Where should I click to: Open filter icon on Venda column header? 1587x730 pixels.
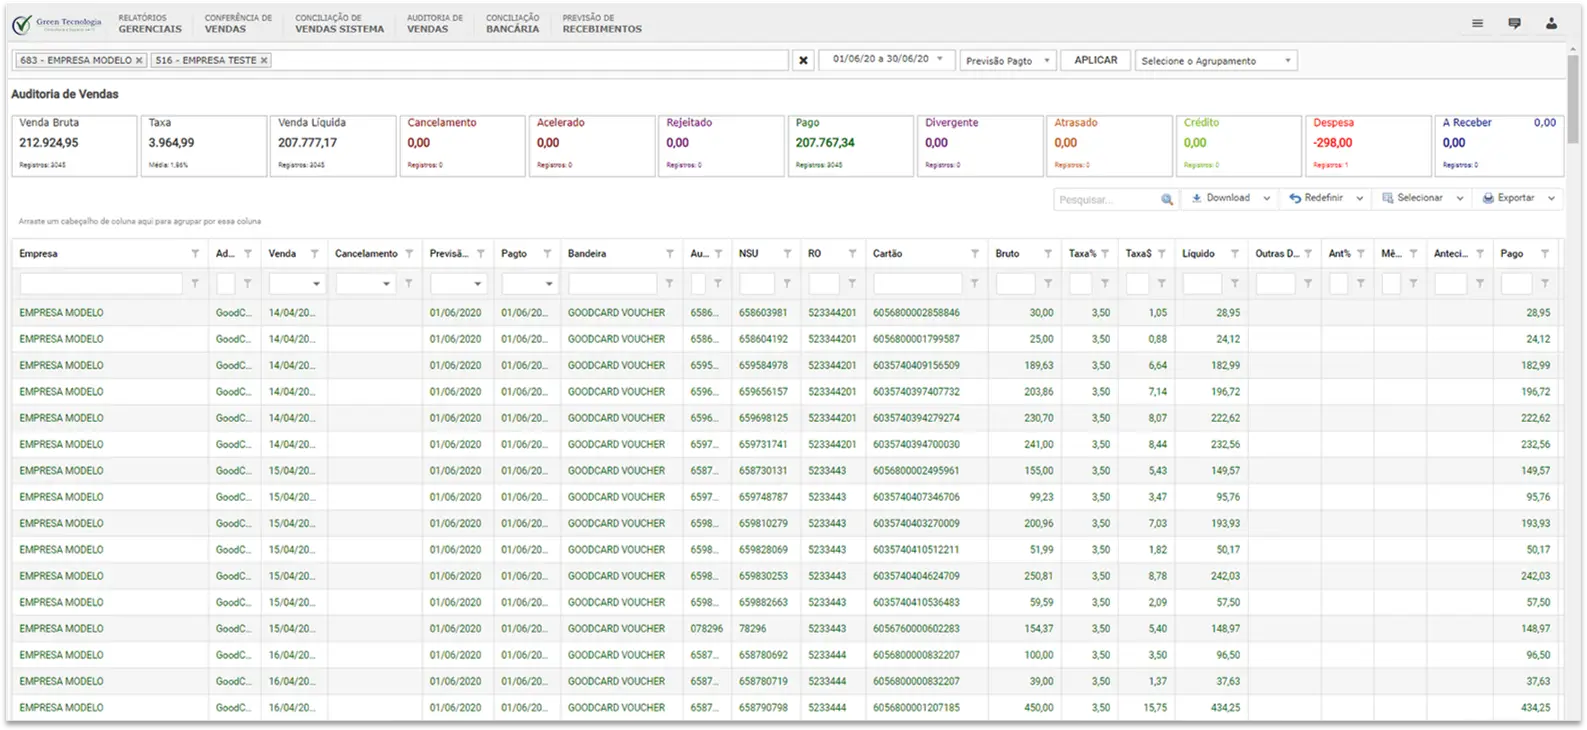[x=314, y=254]
